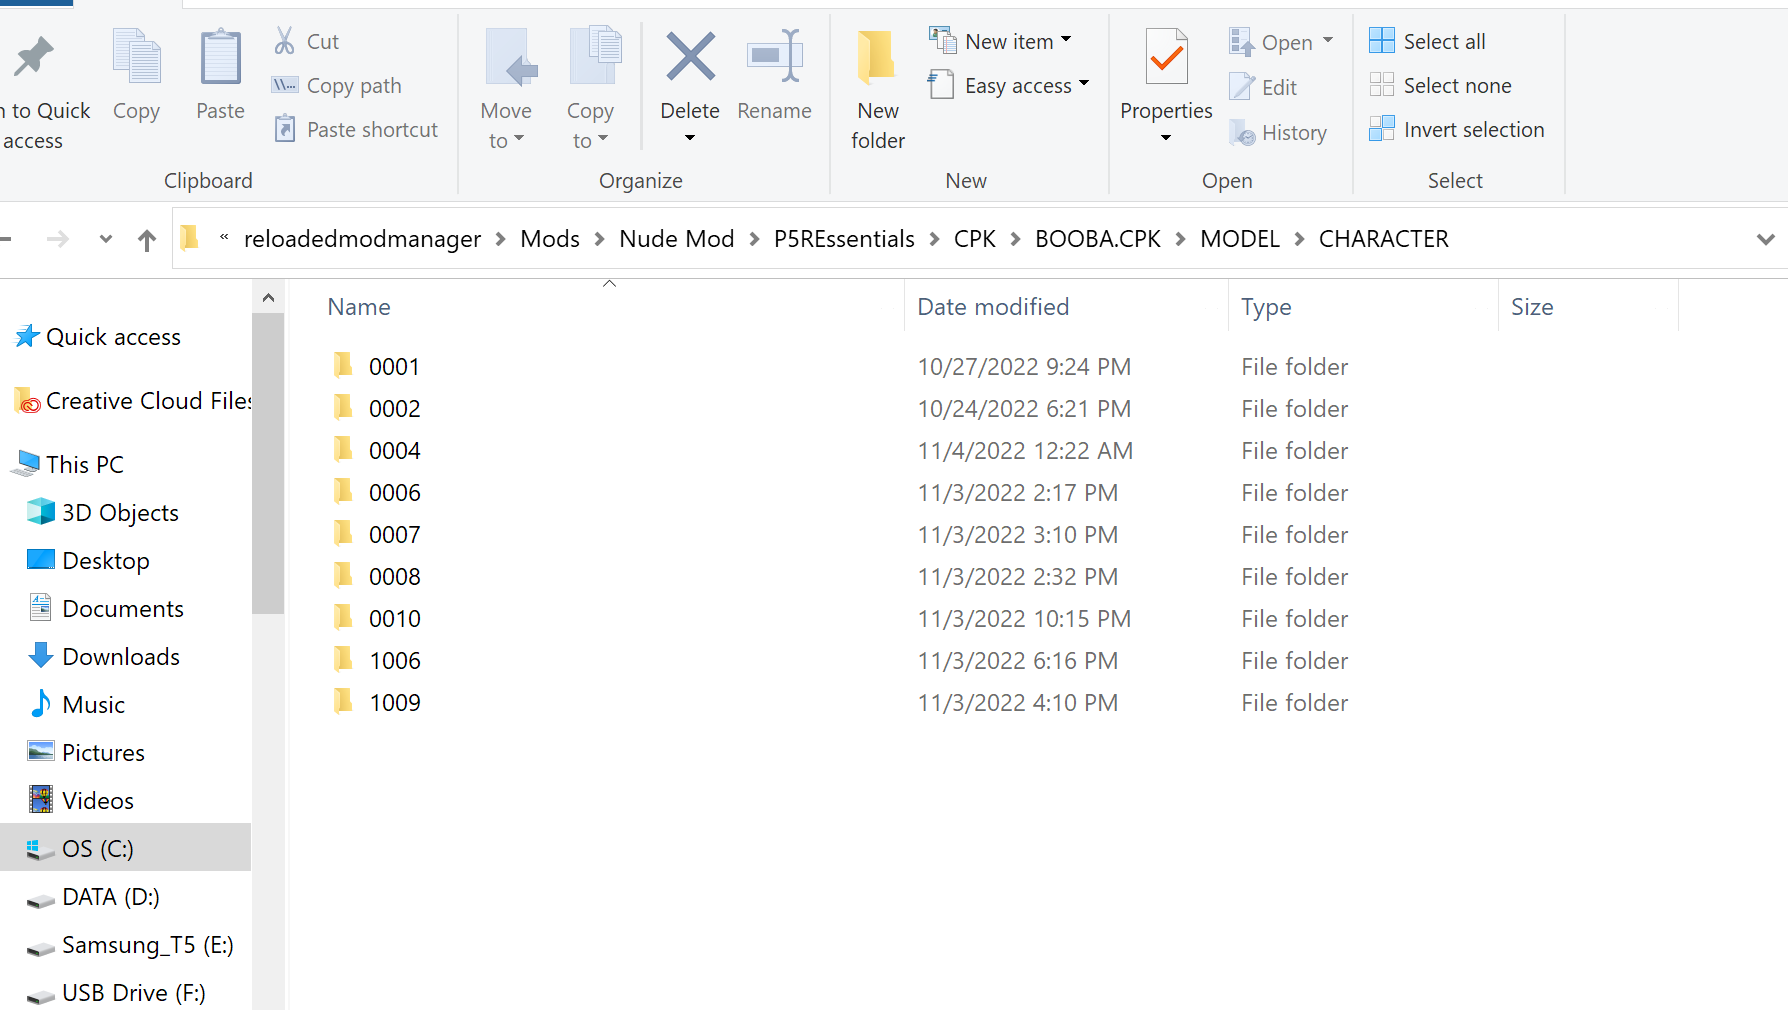Click the Cut scissors icon
This screenshot has width=1788, height=1010.
285,41
